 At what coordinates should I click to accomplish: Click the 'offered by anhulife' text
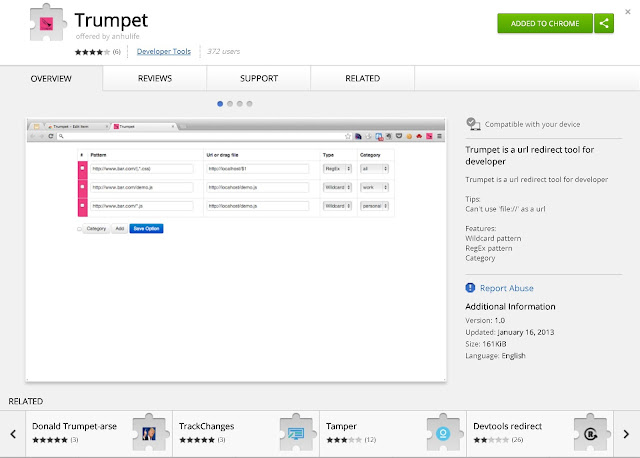coord(108,36)
